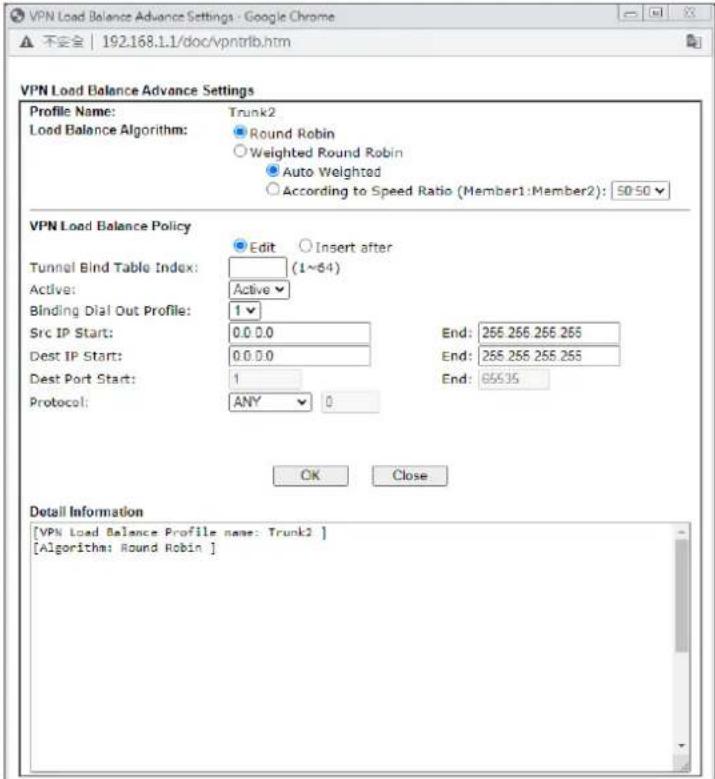Click the VPN Load Balance Policy heading
The height and width of the screenshot is (779, 715).
(110, 226)
